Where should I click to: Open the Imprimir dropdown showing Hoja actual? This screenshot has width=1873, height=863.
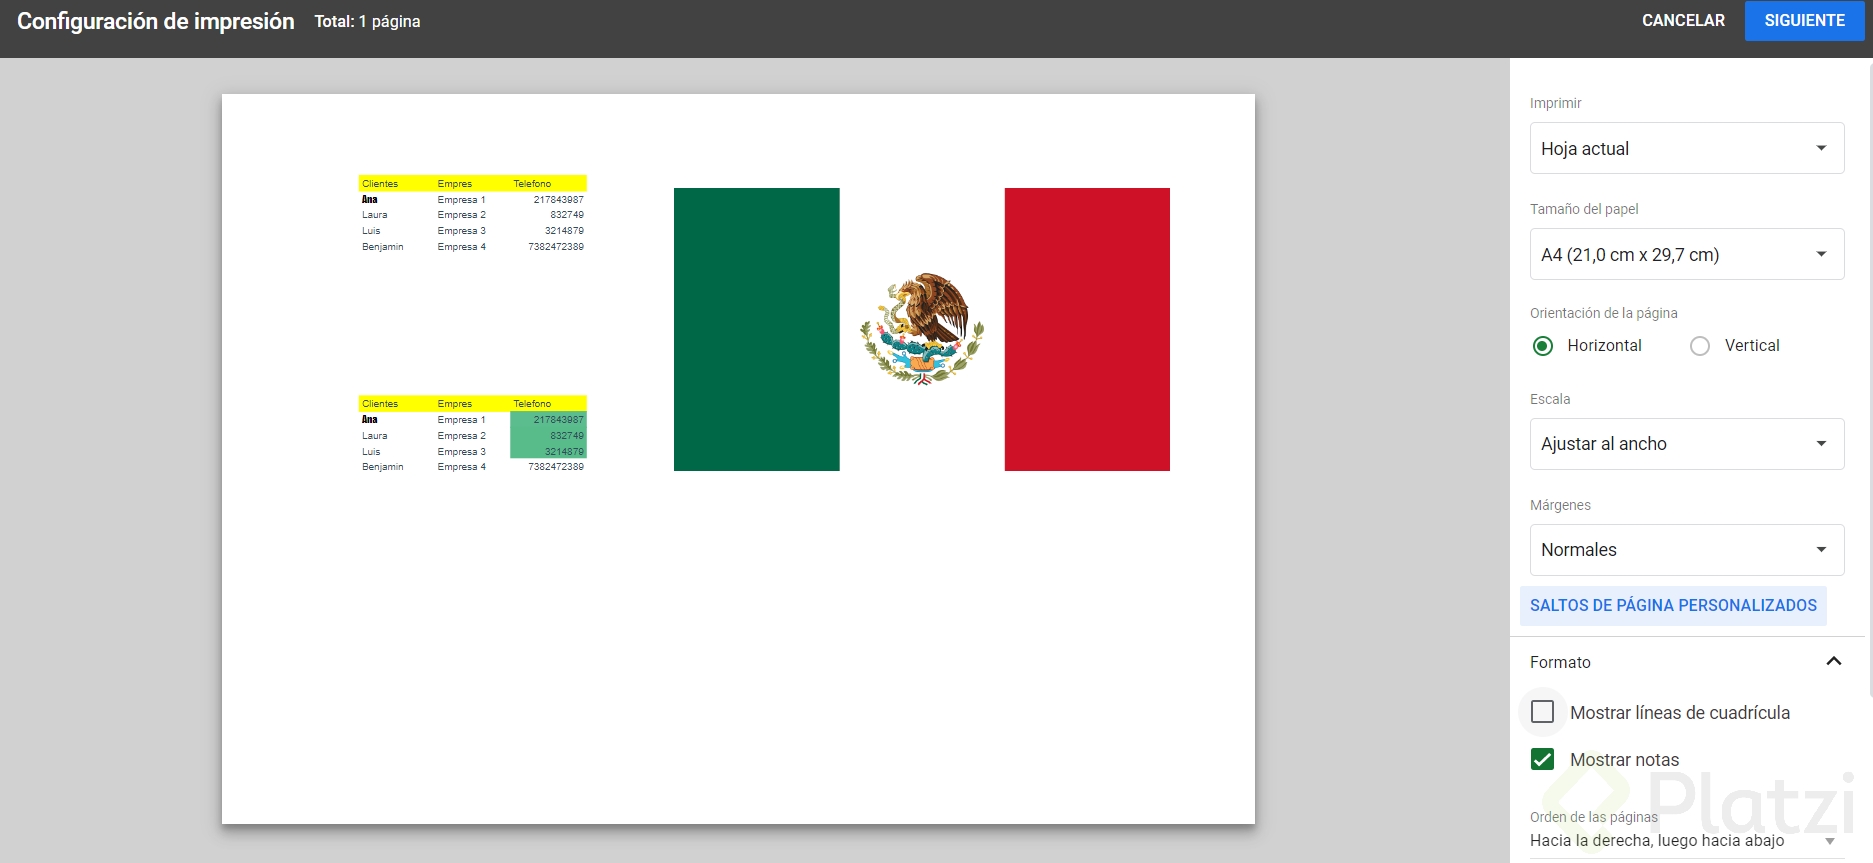1687,148
